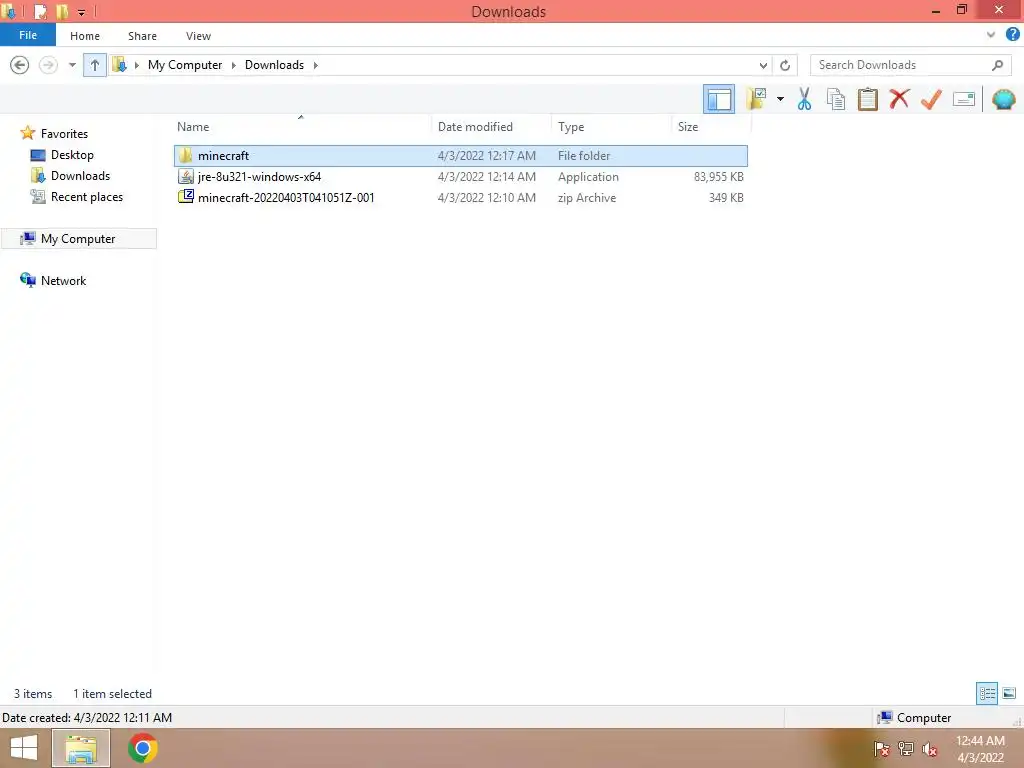
Task: Expand the ribbon with the chevron
Action: pyautogui.click(x=991, y=35)
